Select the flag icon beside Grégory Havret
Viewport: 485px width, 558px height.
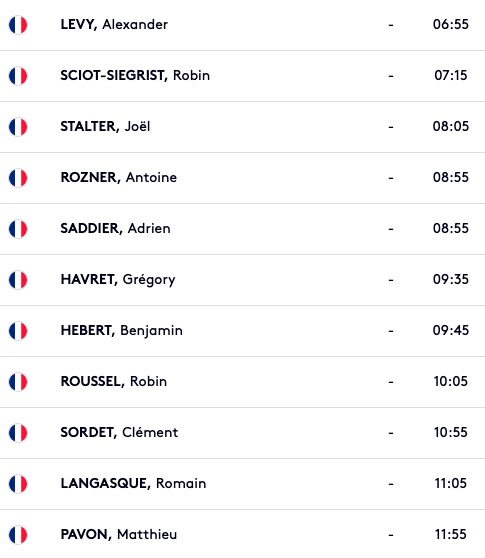click(18, 280)
